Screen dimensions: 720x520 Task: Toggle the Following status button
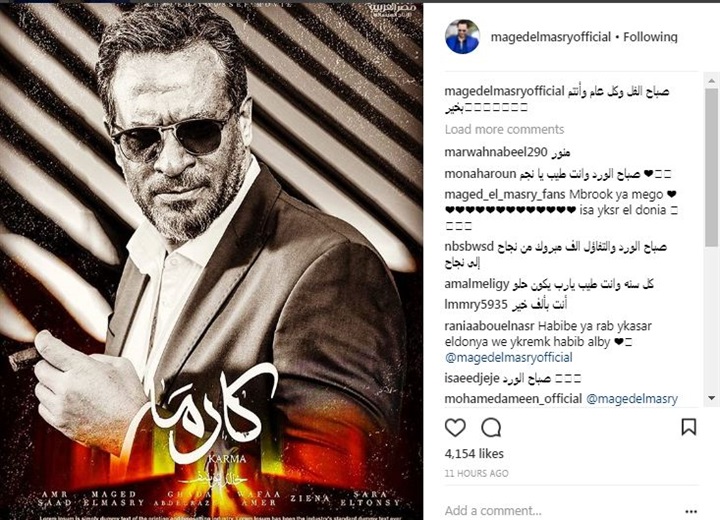pos(650,37)
